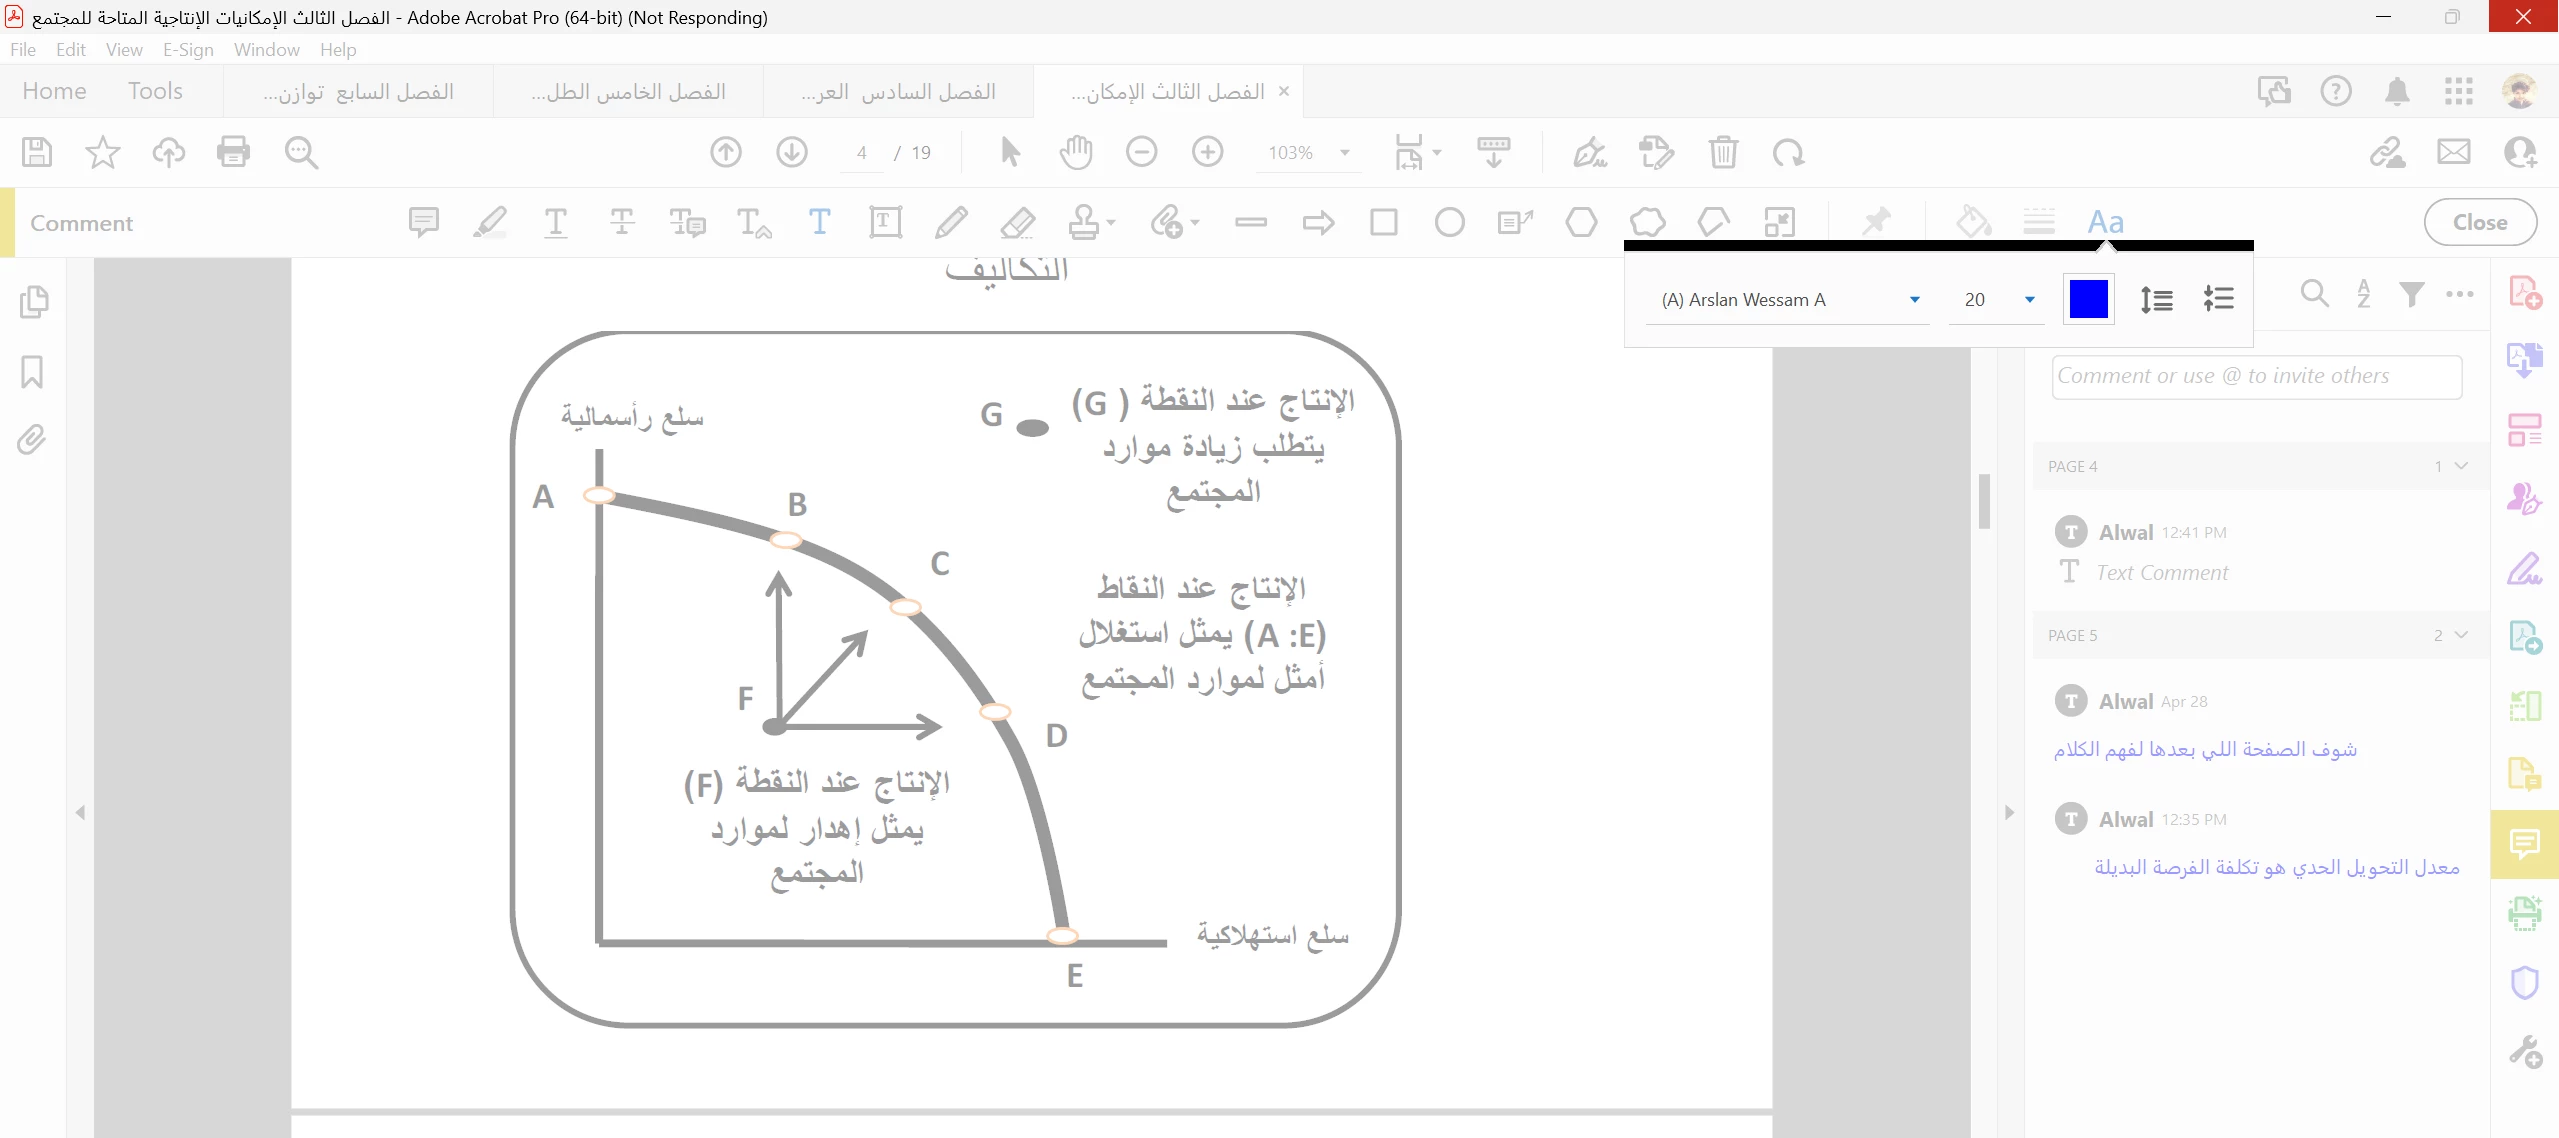Toggle the bookmarks panel

click(x=32, y=372)
